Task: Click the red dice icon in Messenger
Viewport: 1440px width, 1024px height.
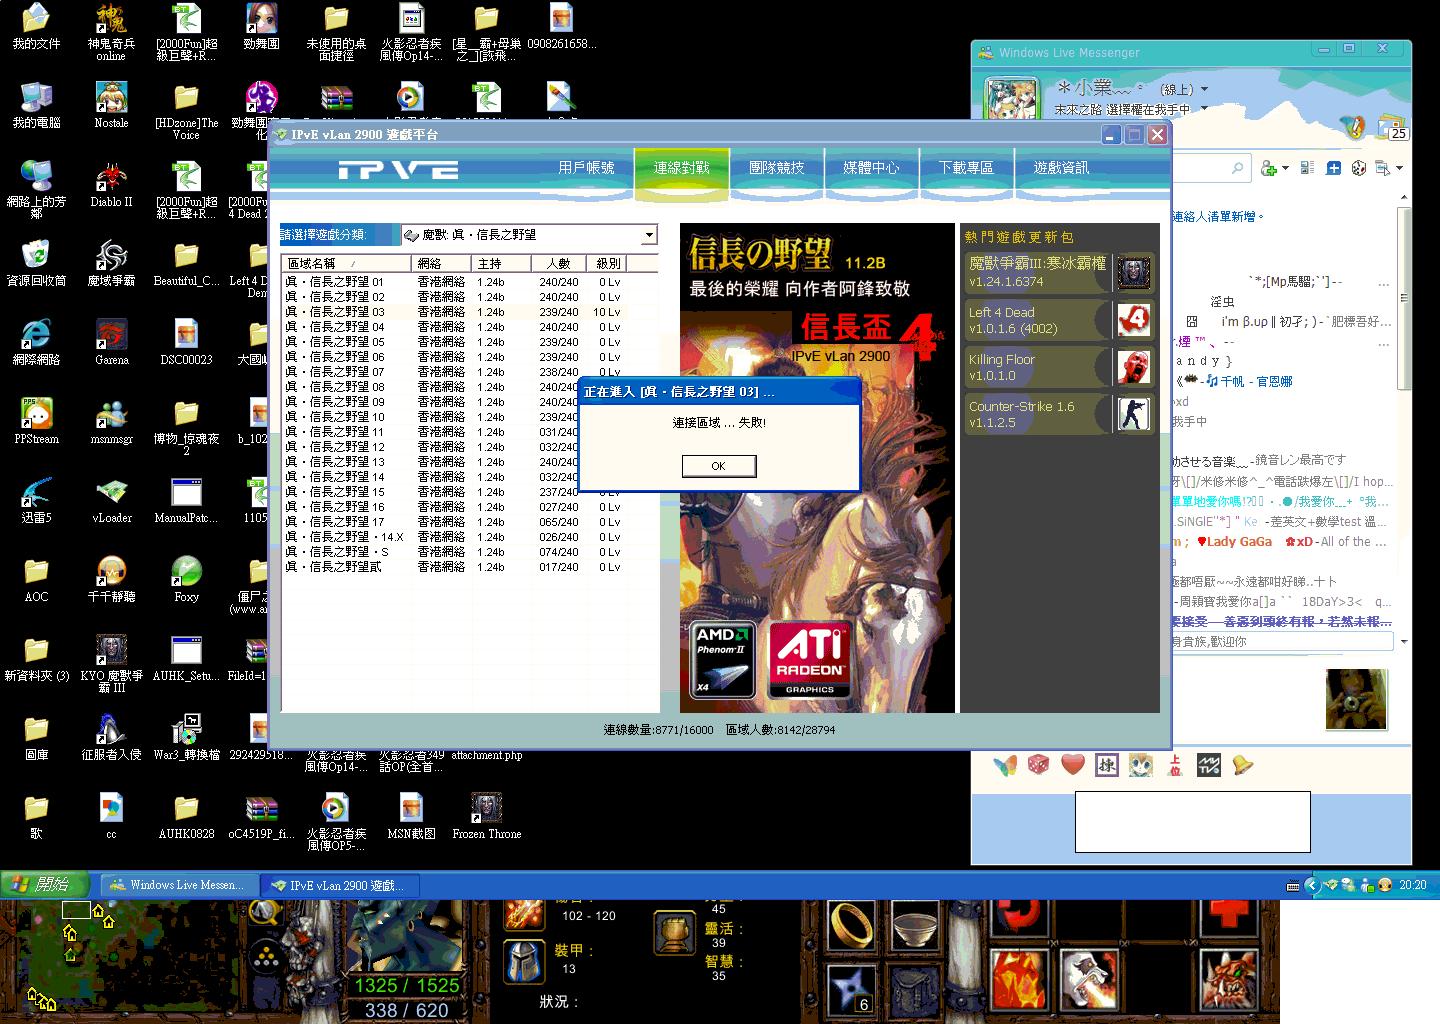Action: point(1039,765)
